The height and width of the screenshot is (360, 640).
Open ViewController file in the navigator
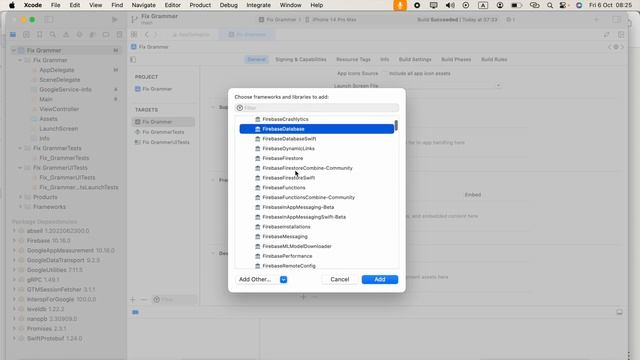pyautogui.click(x=59, y=109)
